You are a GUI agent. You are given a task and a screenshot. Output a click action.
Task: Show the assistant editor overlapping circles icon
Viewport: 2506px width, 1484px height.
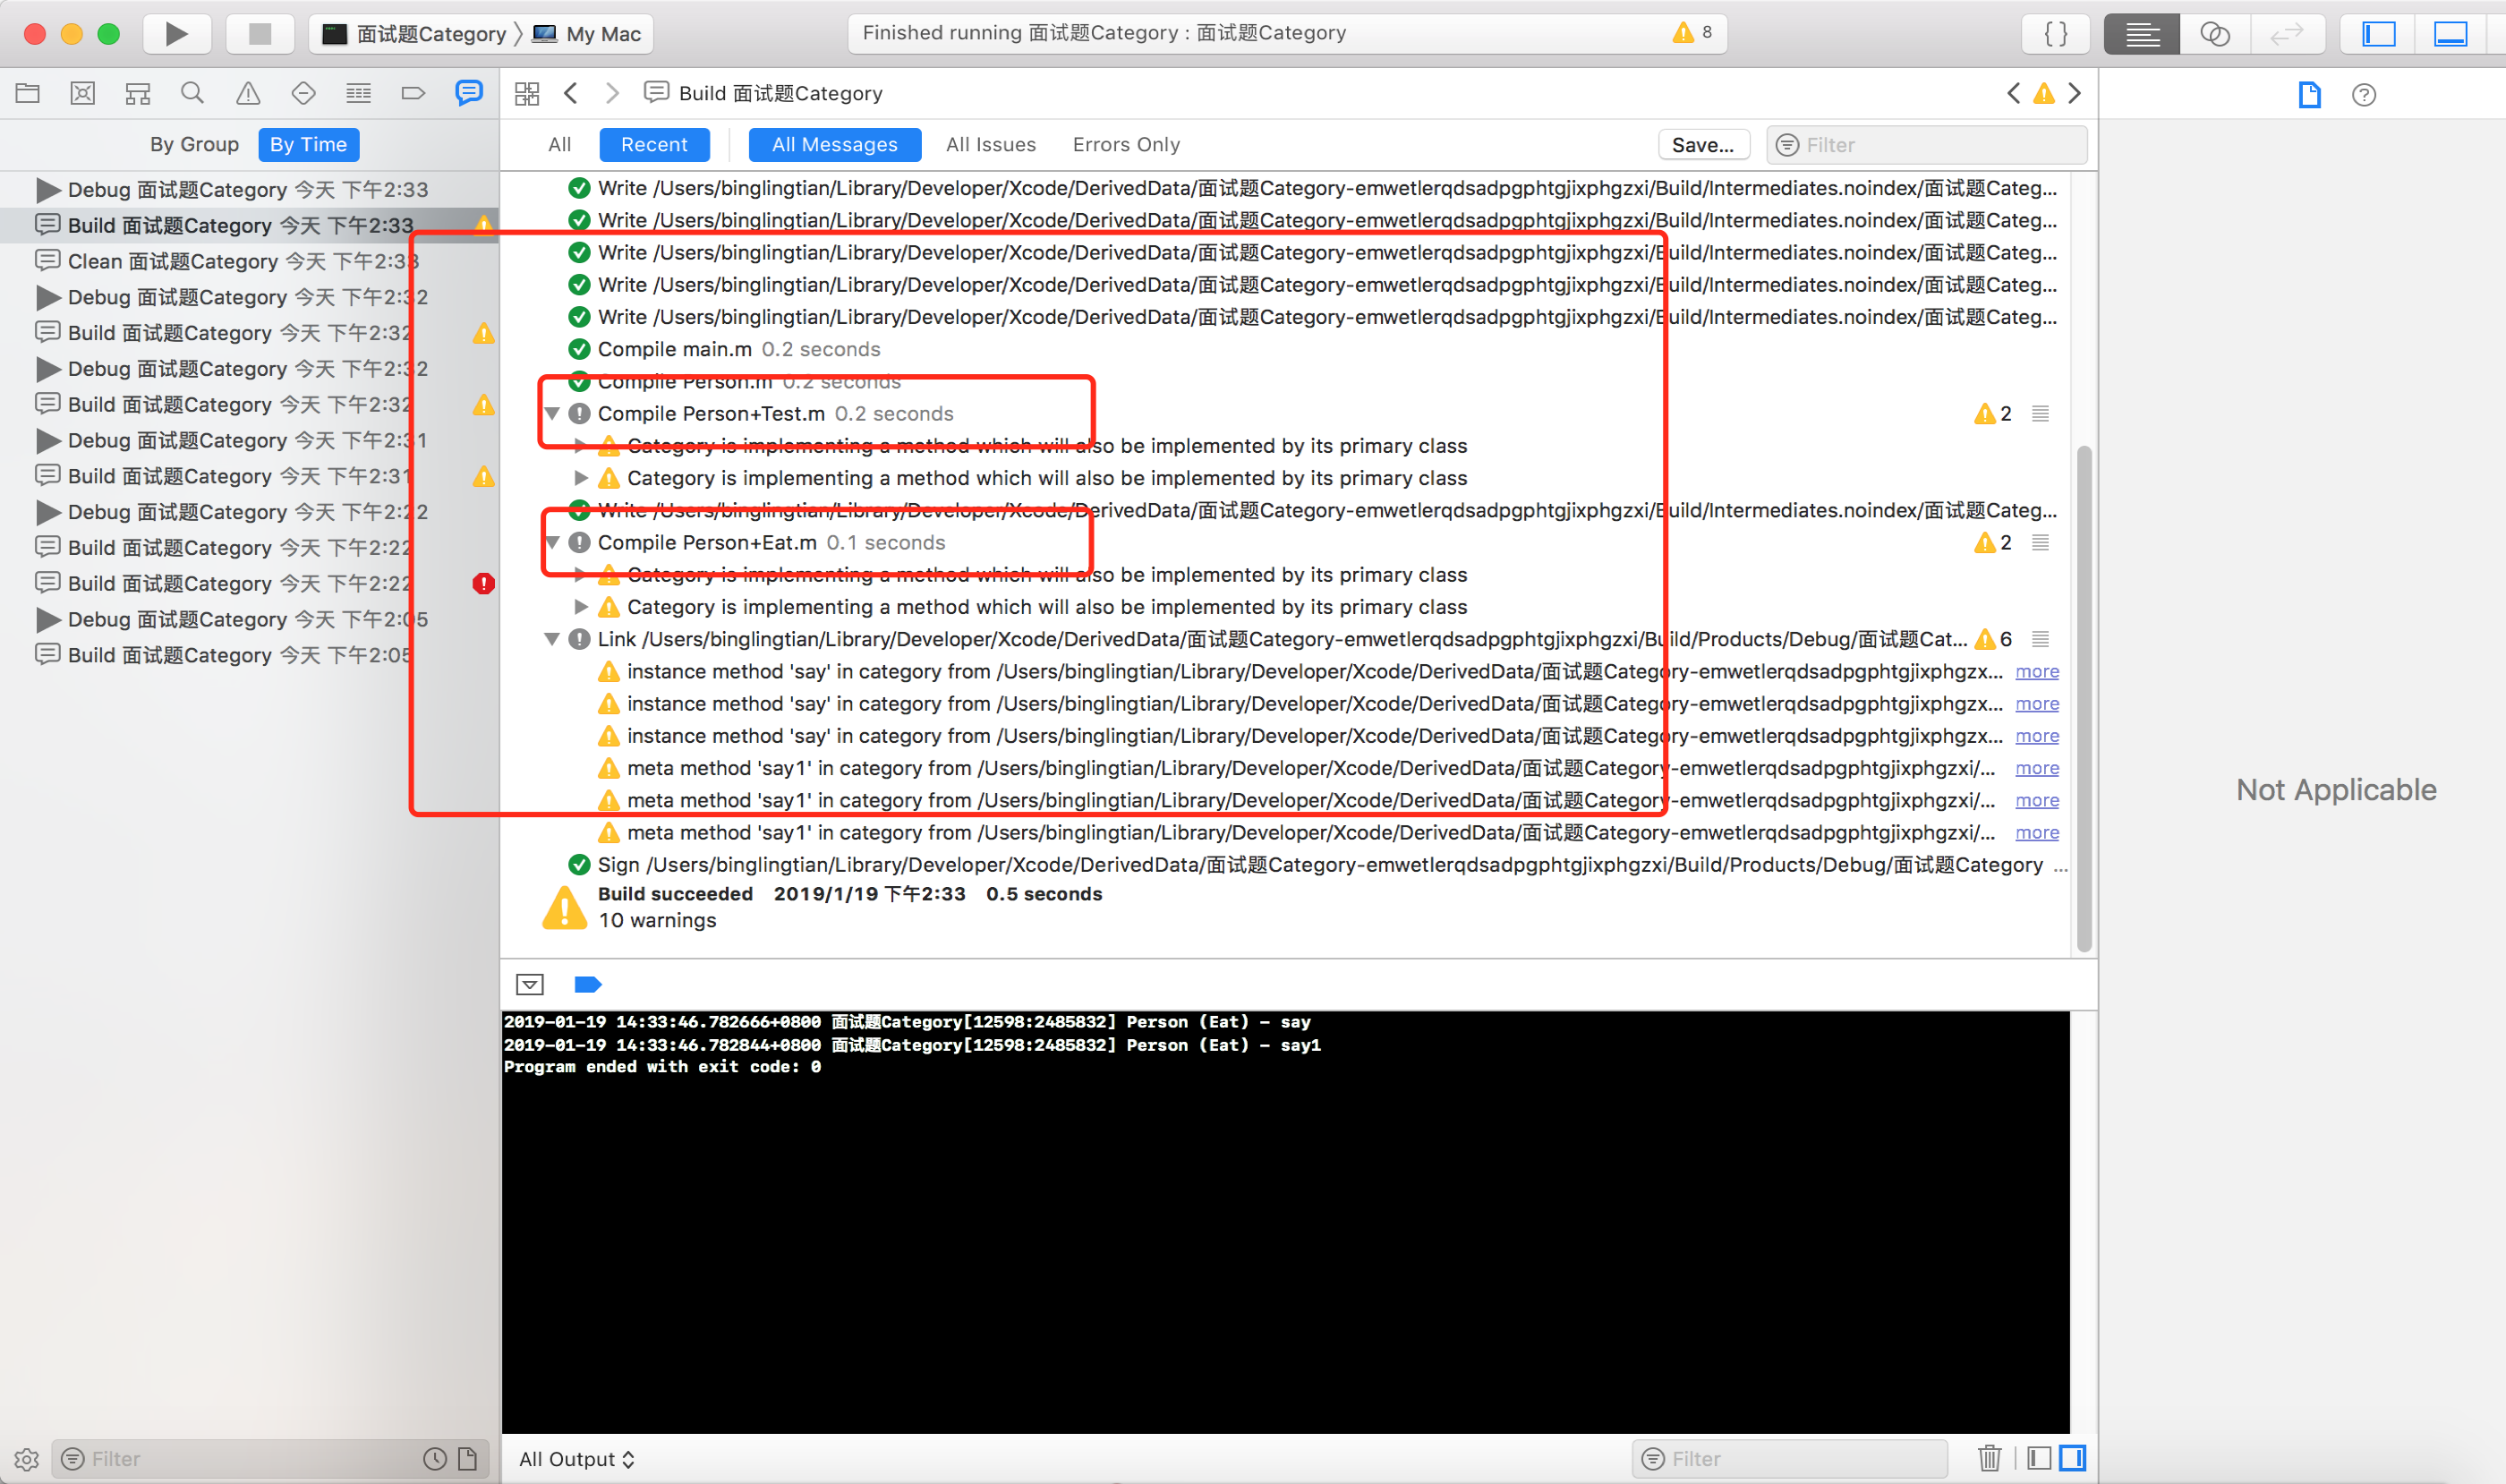click(2214, 34)
